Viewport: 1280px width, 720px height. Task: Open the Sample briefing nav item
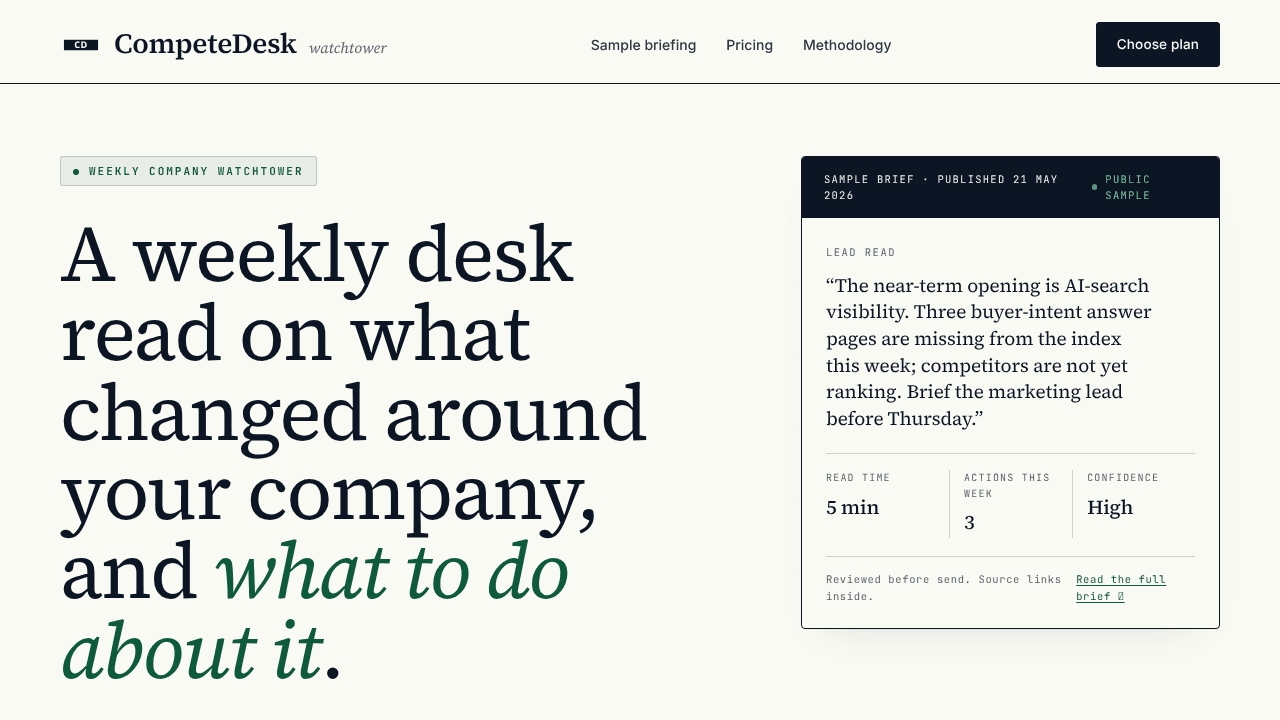click(x=643, y=45)
